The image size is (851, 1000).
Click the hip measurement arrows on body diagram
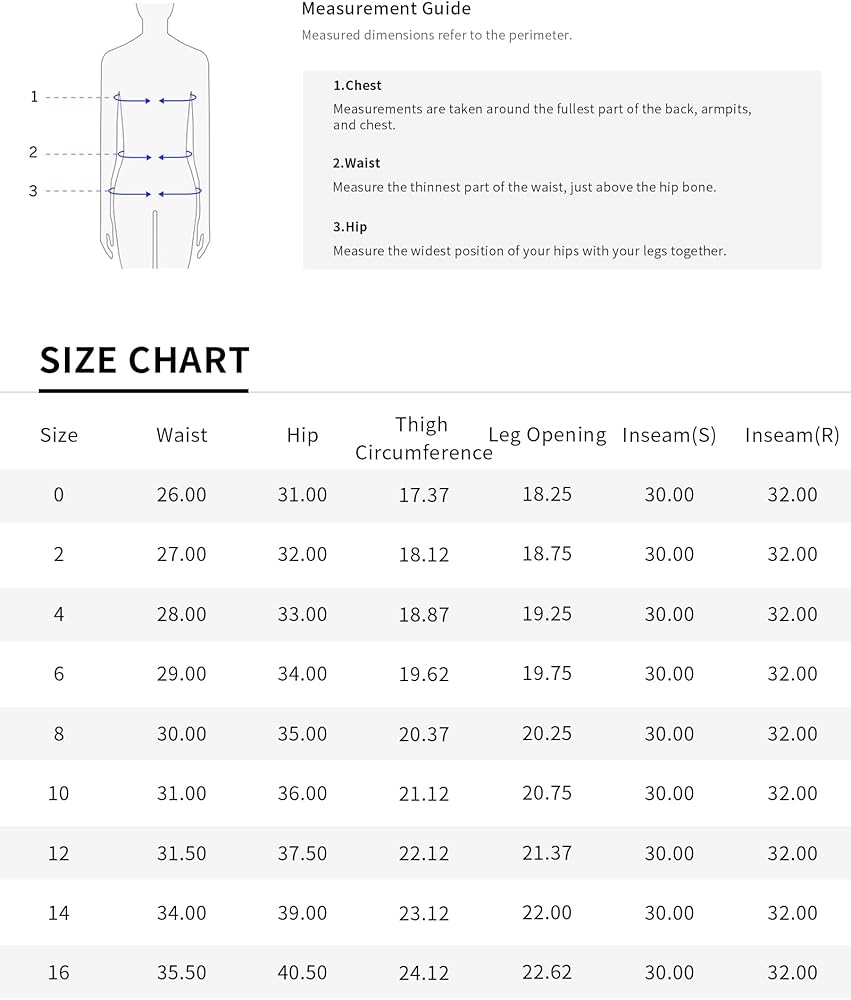155,191
